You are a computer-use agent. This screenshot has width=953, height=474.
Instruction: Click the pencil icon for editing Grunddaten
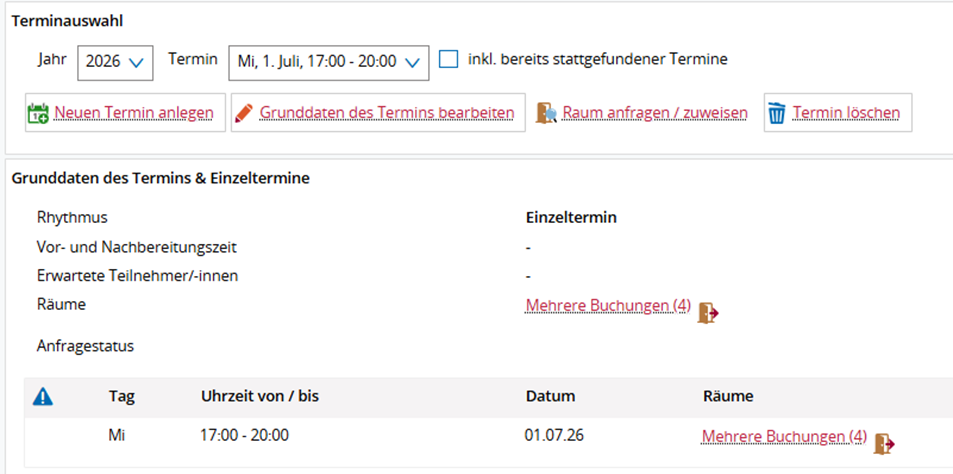243,113
